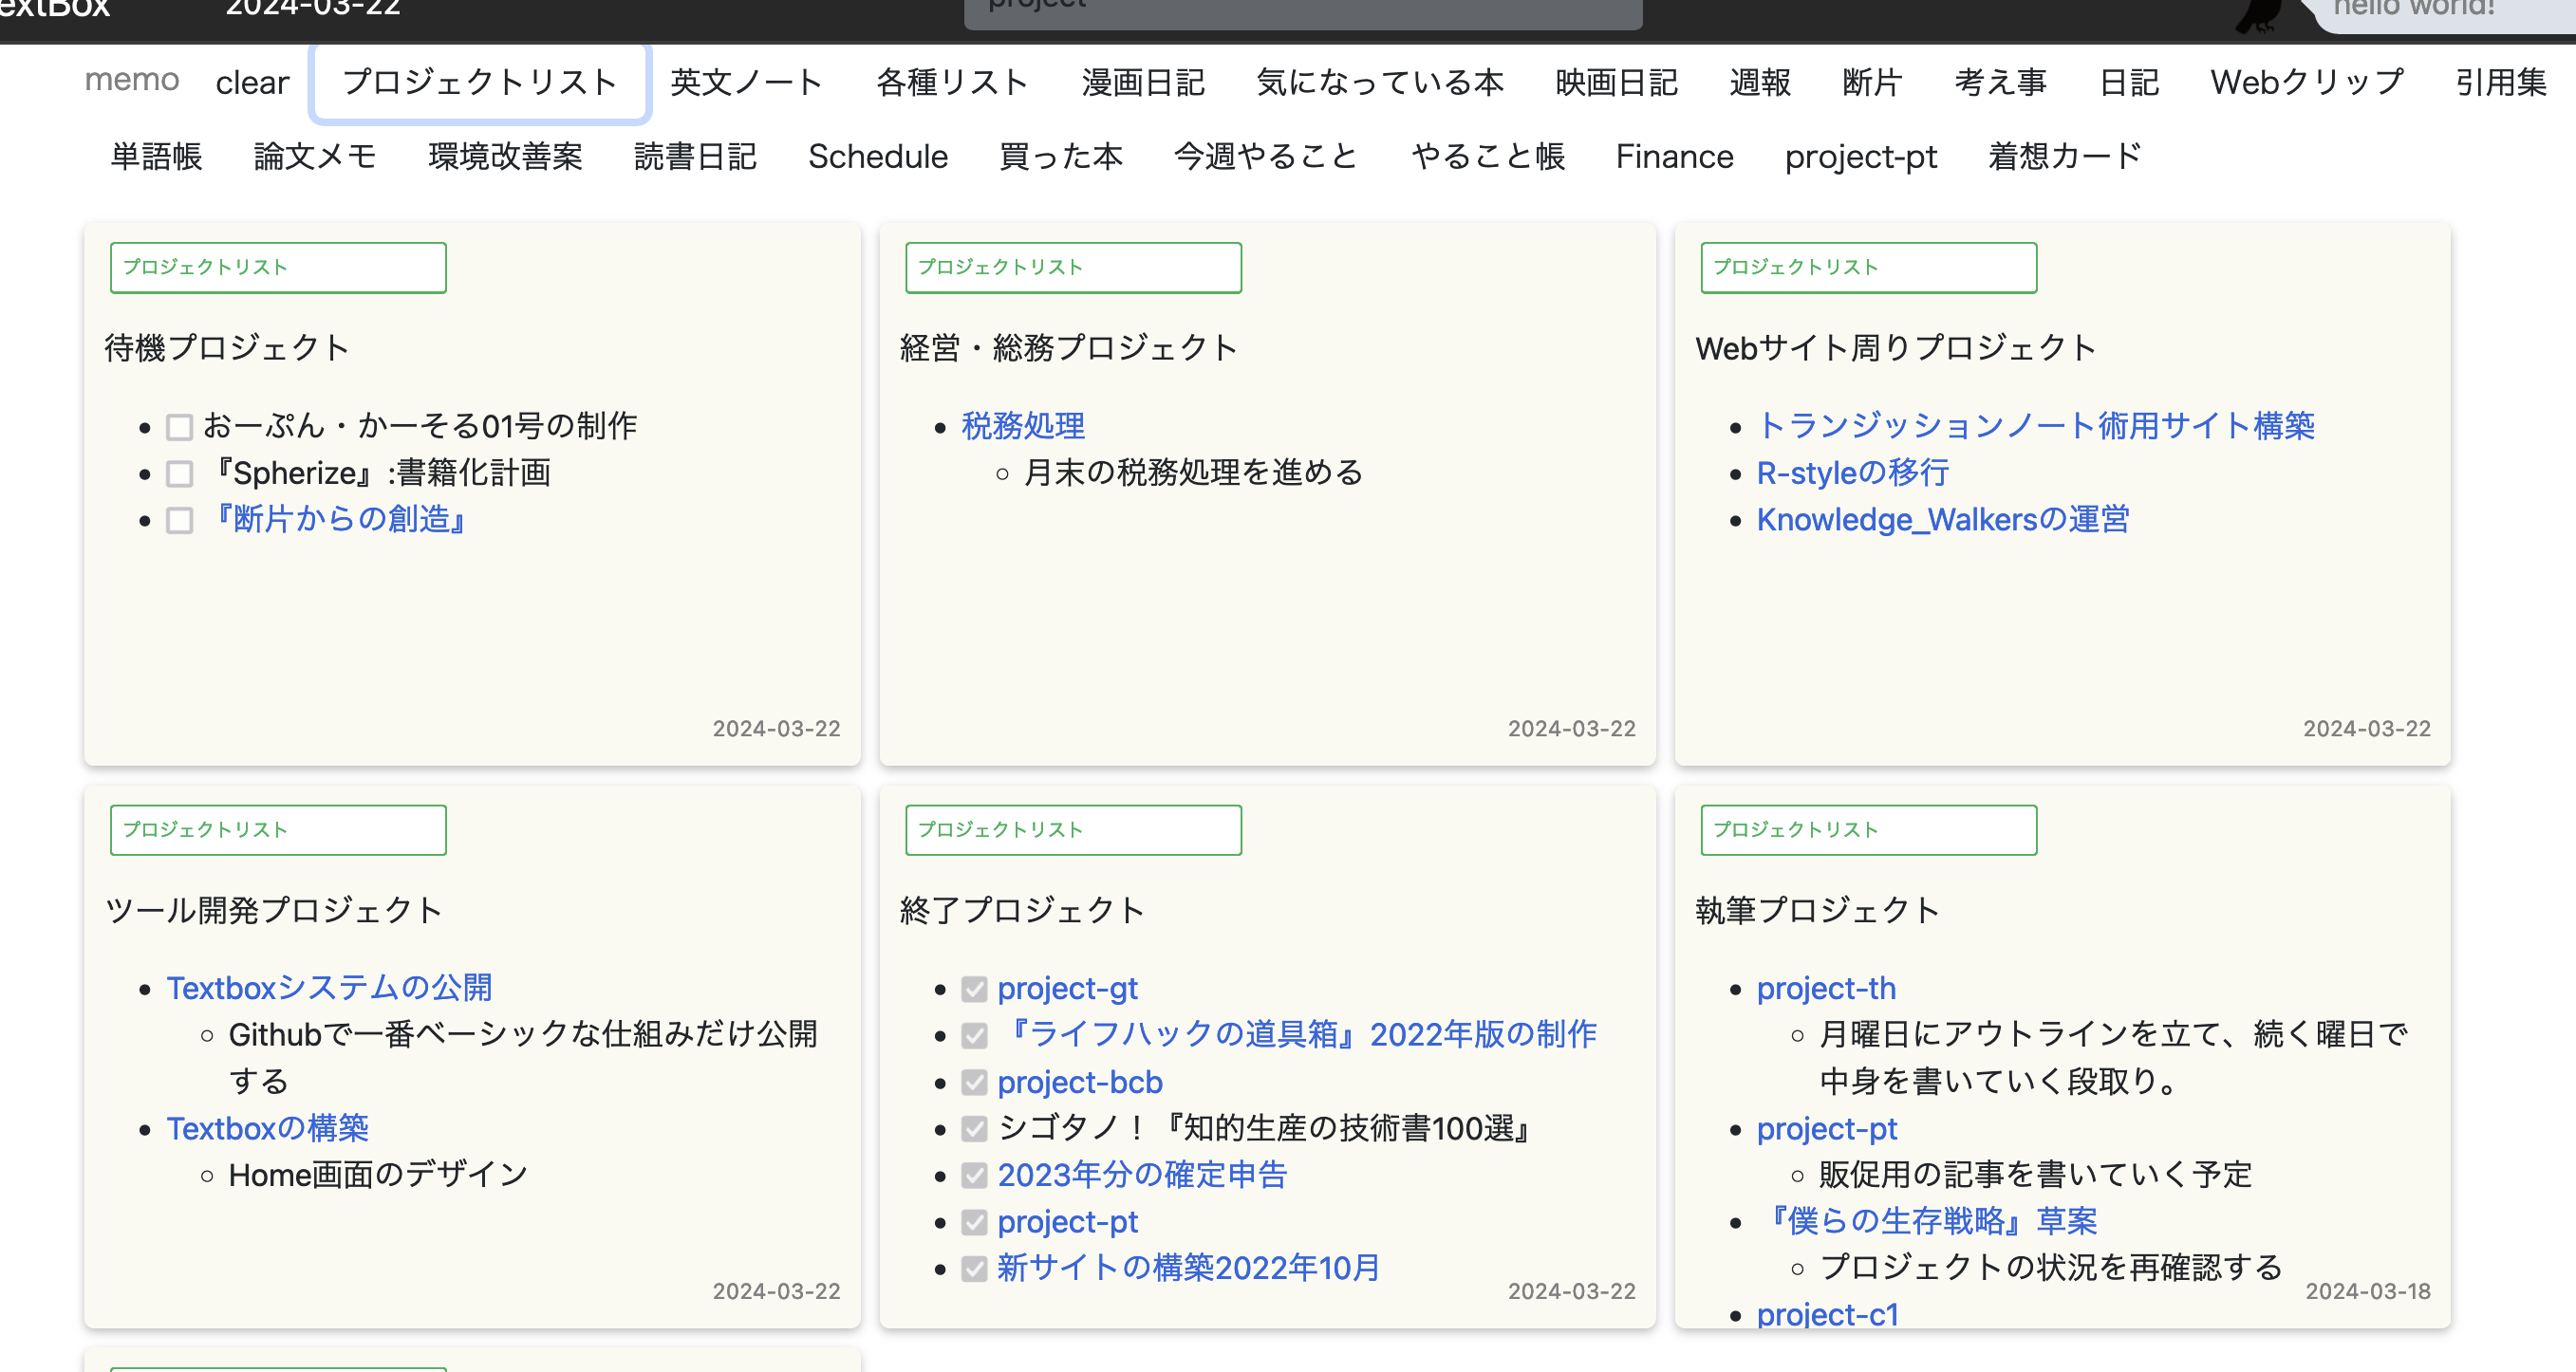Viewport: 2576px width, 1372px height.
Task: Uncheck the "新サイトの構築2022年10月" checkbox
Action: point(974,1268)
